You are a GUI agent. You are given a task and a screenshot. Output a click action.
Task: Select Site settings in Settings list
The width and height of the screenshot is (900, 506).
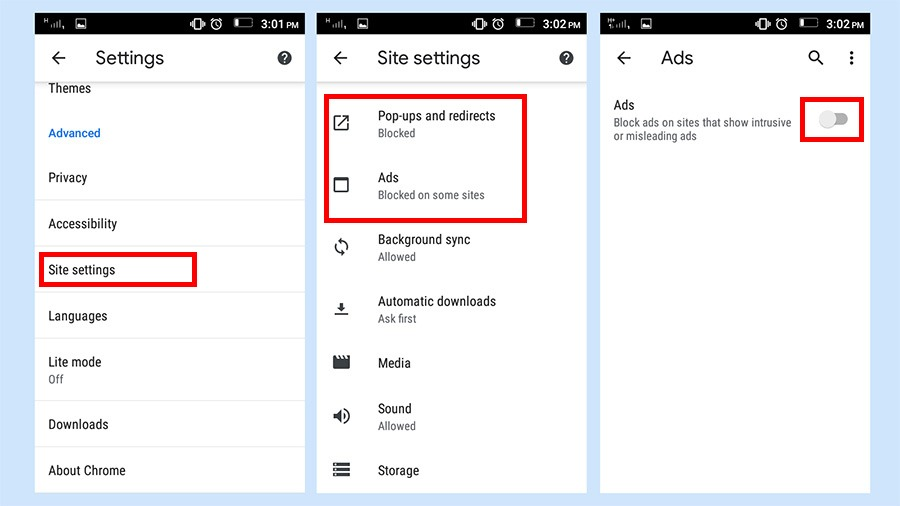pyautogui.click(x=170, y=270)
